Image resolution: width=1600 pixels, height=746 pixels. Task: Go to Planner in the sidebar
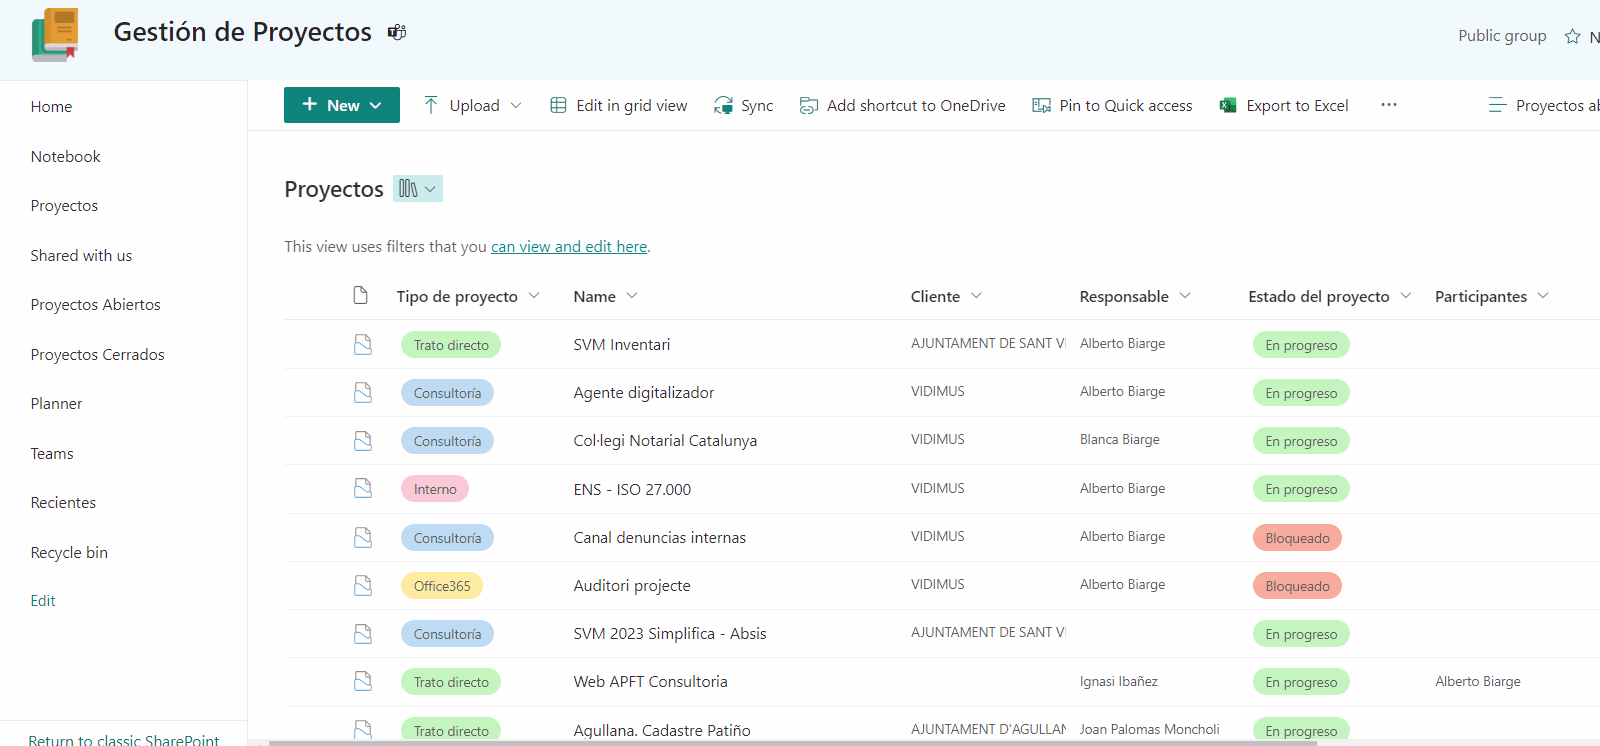[56, 404]
